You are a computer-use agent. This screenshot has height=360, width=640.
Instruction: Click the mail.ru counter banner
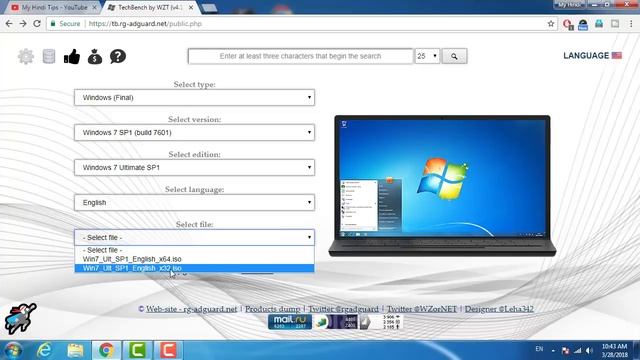pos(290,322)
